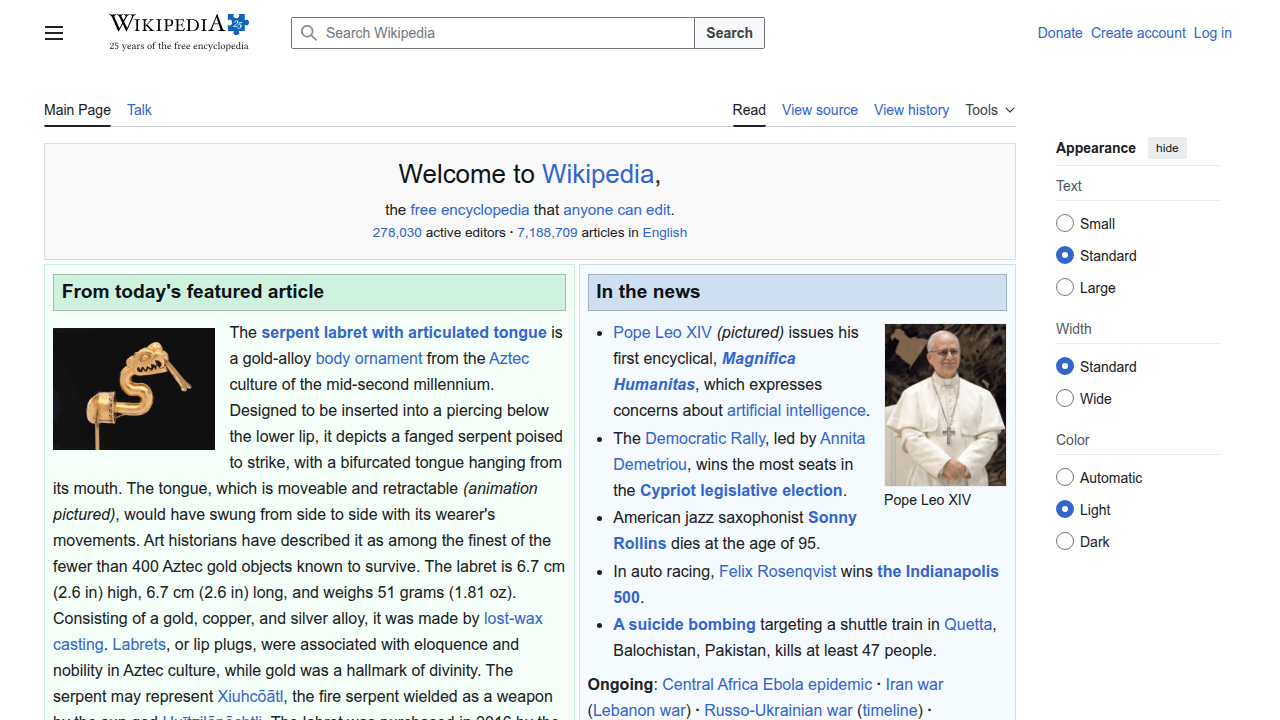Select Automatic color mode

tap(1065, 477)
